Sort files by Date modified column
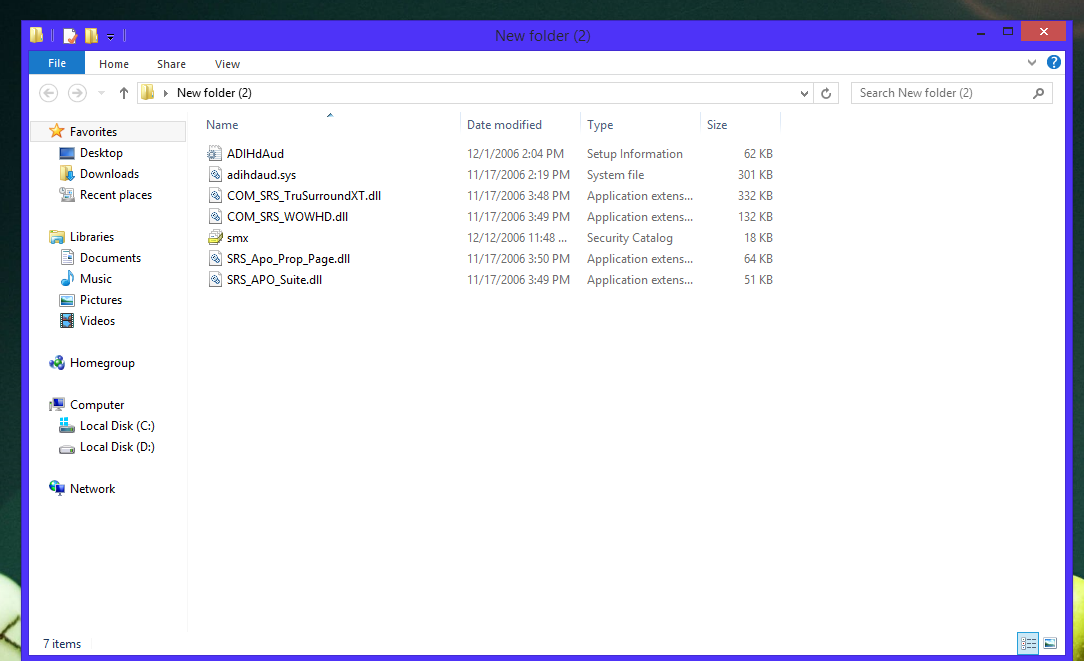This screenshot has width=1084, height=661. pos(504,124)
